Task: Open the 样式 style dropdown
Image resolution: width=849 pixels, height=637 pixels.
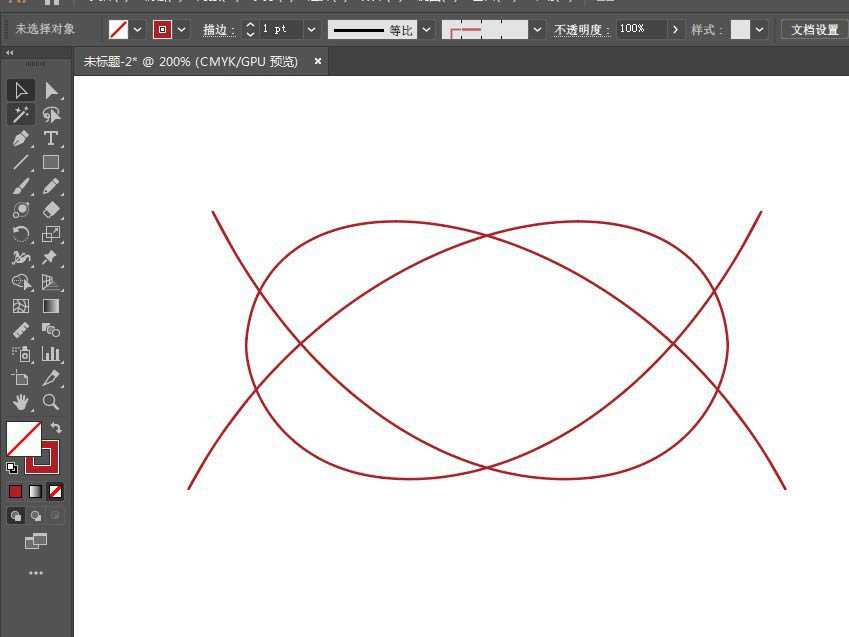Action: pos(759,29)
